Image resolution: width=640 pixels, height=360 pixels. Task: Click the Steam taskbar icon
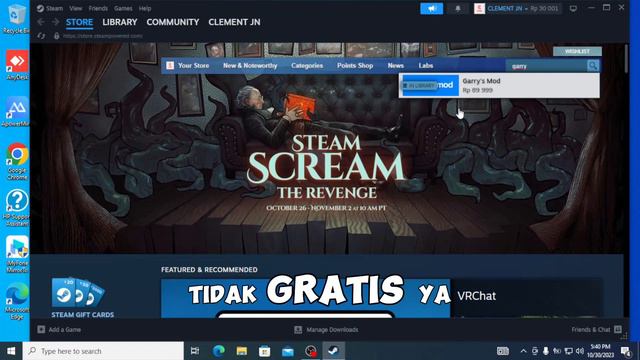(334, 351)
